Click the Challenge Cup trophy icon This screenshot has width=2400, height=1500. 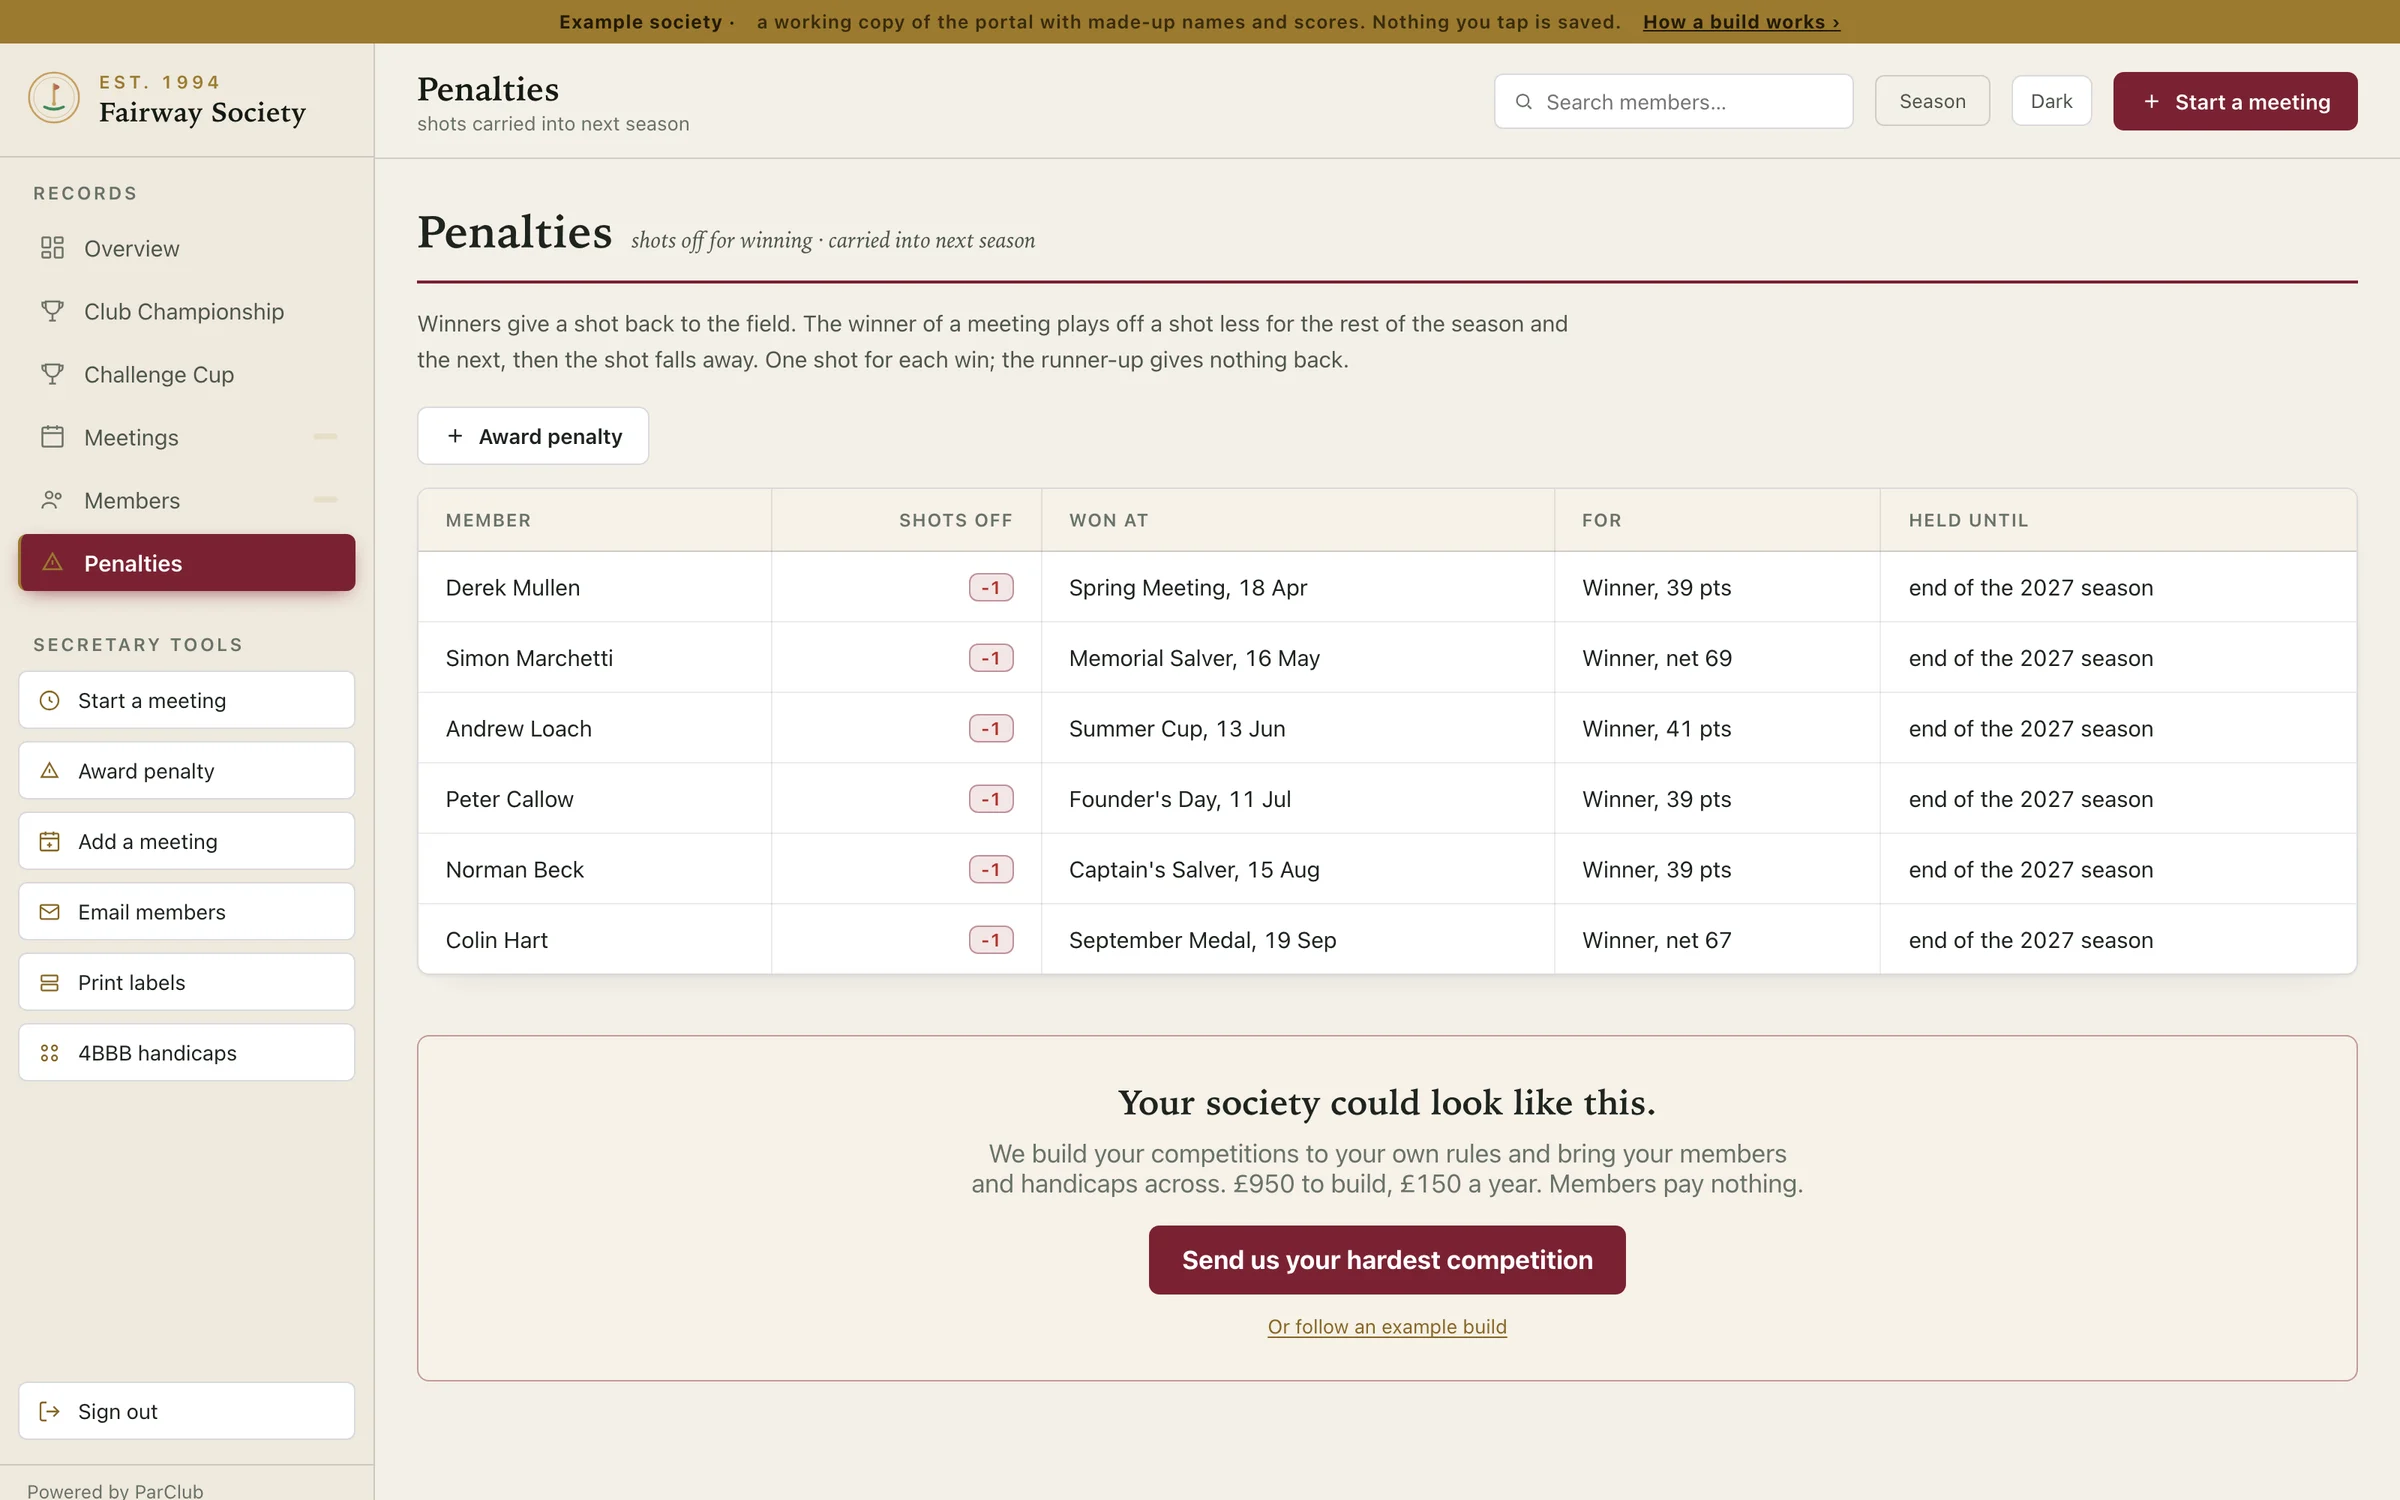point(52,374)
